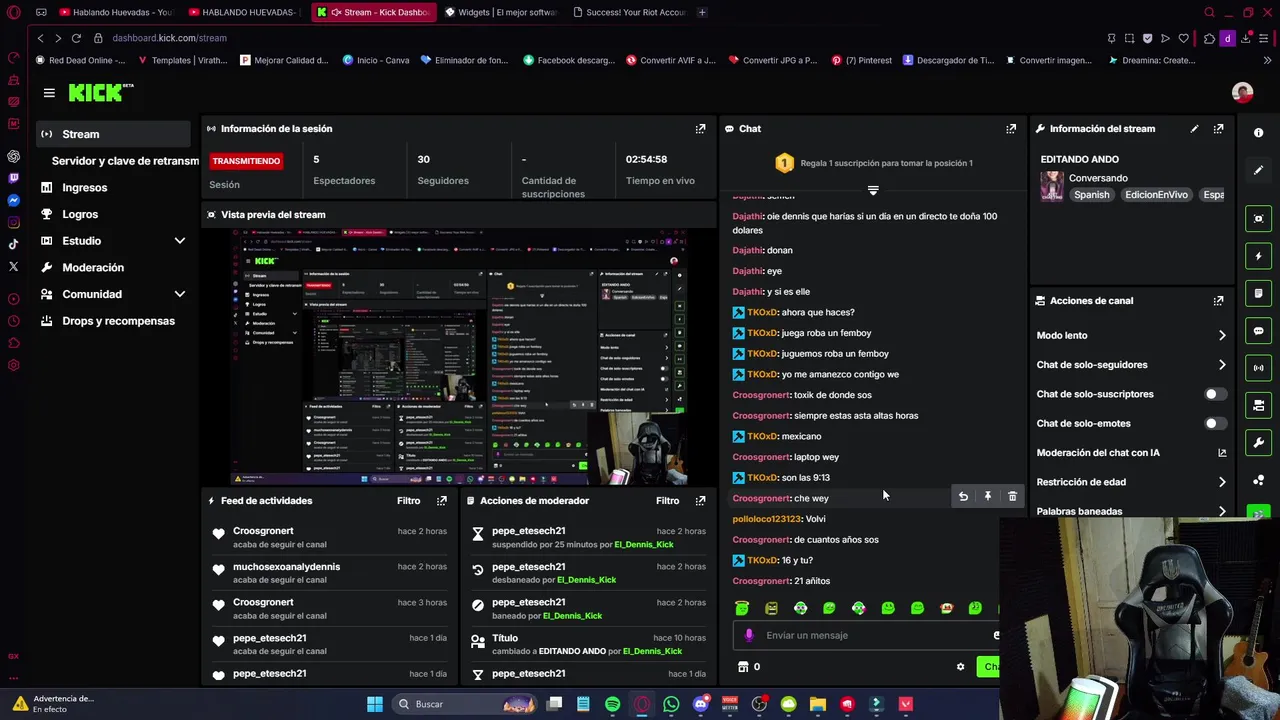Pop out the Chat panel
The image size is (1280, 720).
pos(1011,129)
